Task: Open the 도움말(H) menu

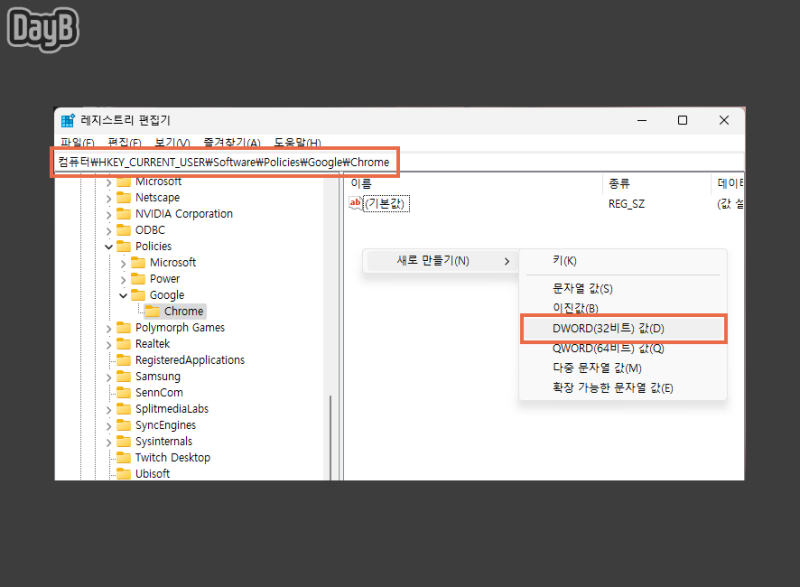Action: (297, 142)
